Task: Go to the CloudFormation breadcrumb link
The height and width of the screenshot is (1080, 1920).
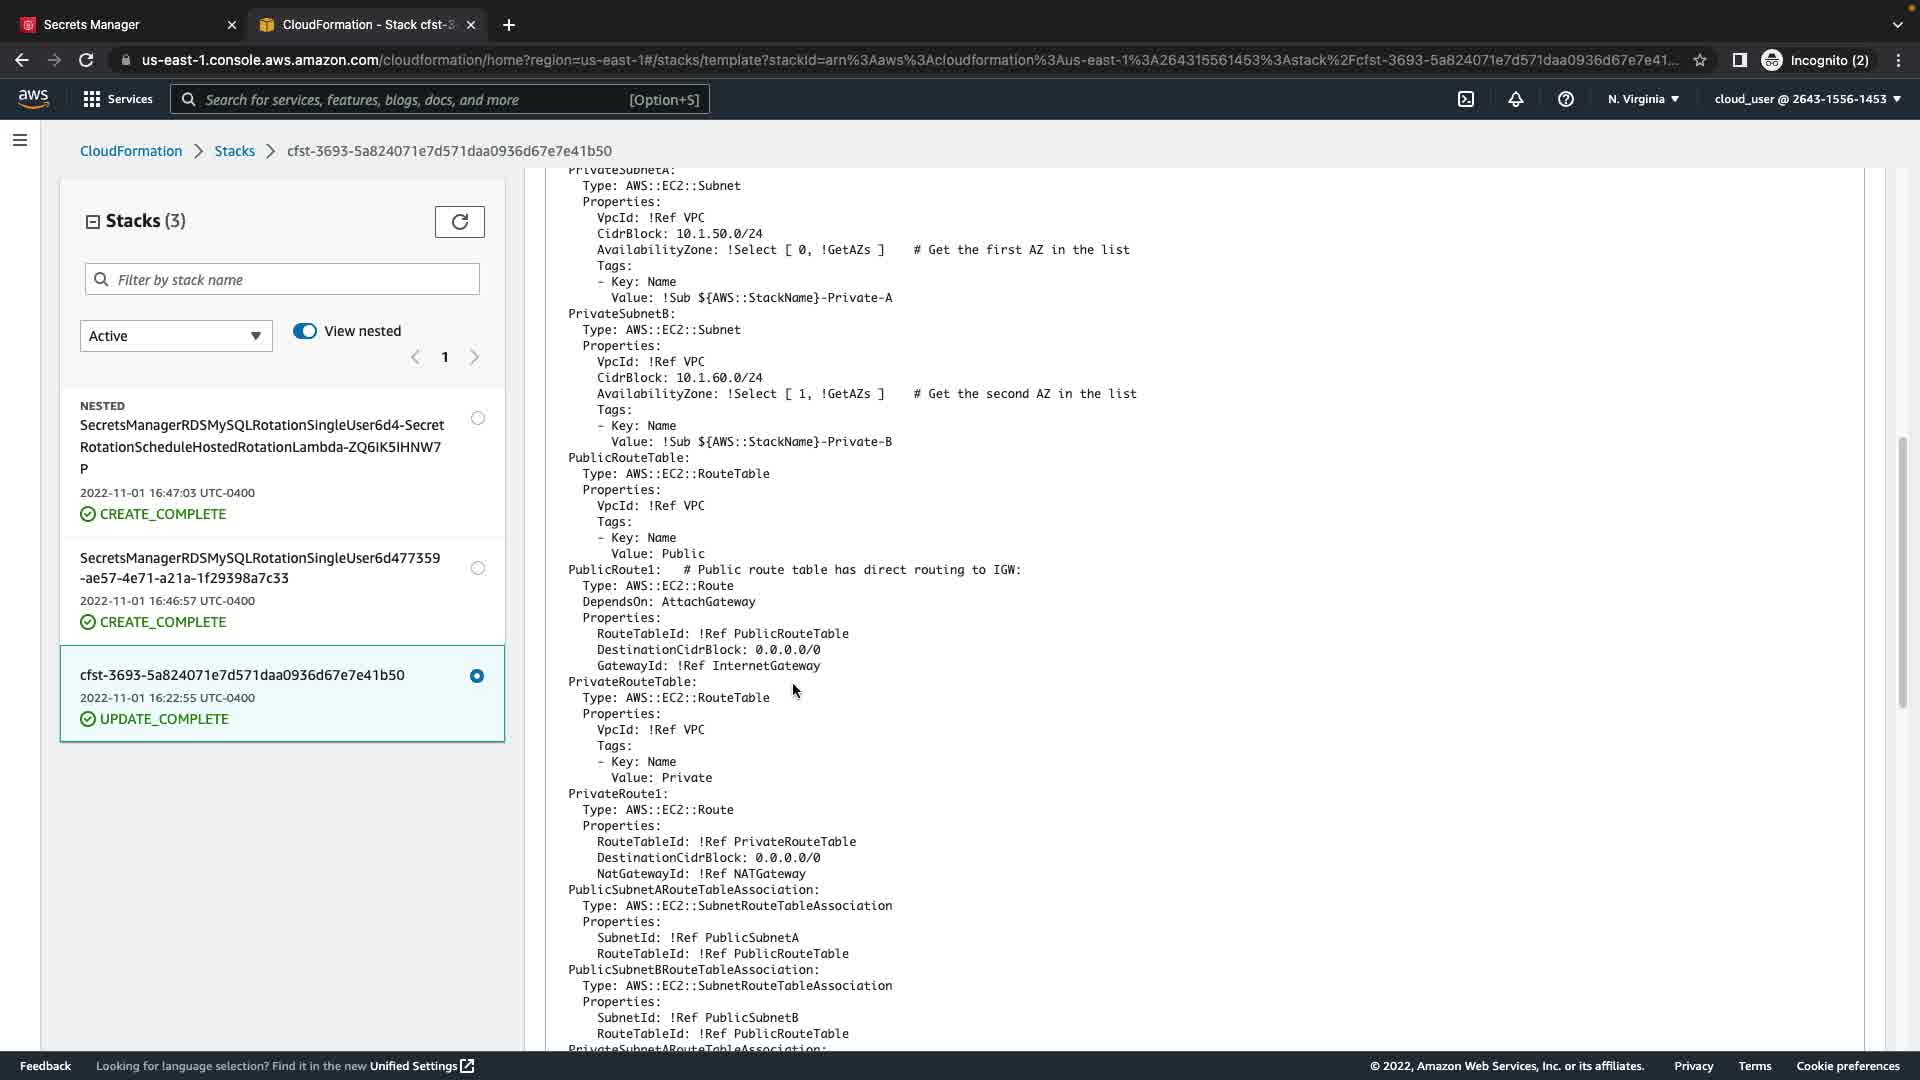Action: point(131,151)
